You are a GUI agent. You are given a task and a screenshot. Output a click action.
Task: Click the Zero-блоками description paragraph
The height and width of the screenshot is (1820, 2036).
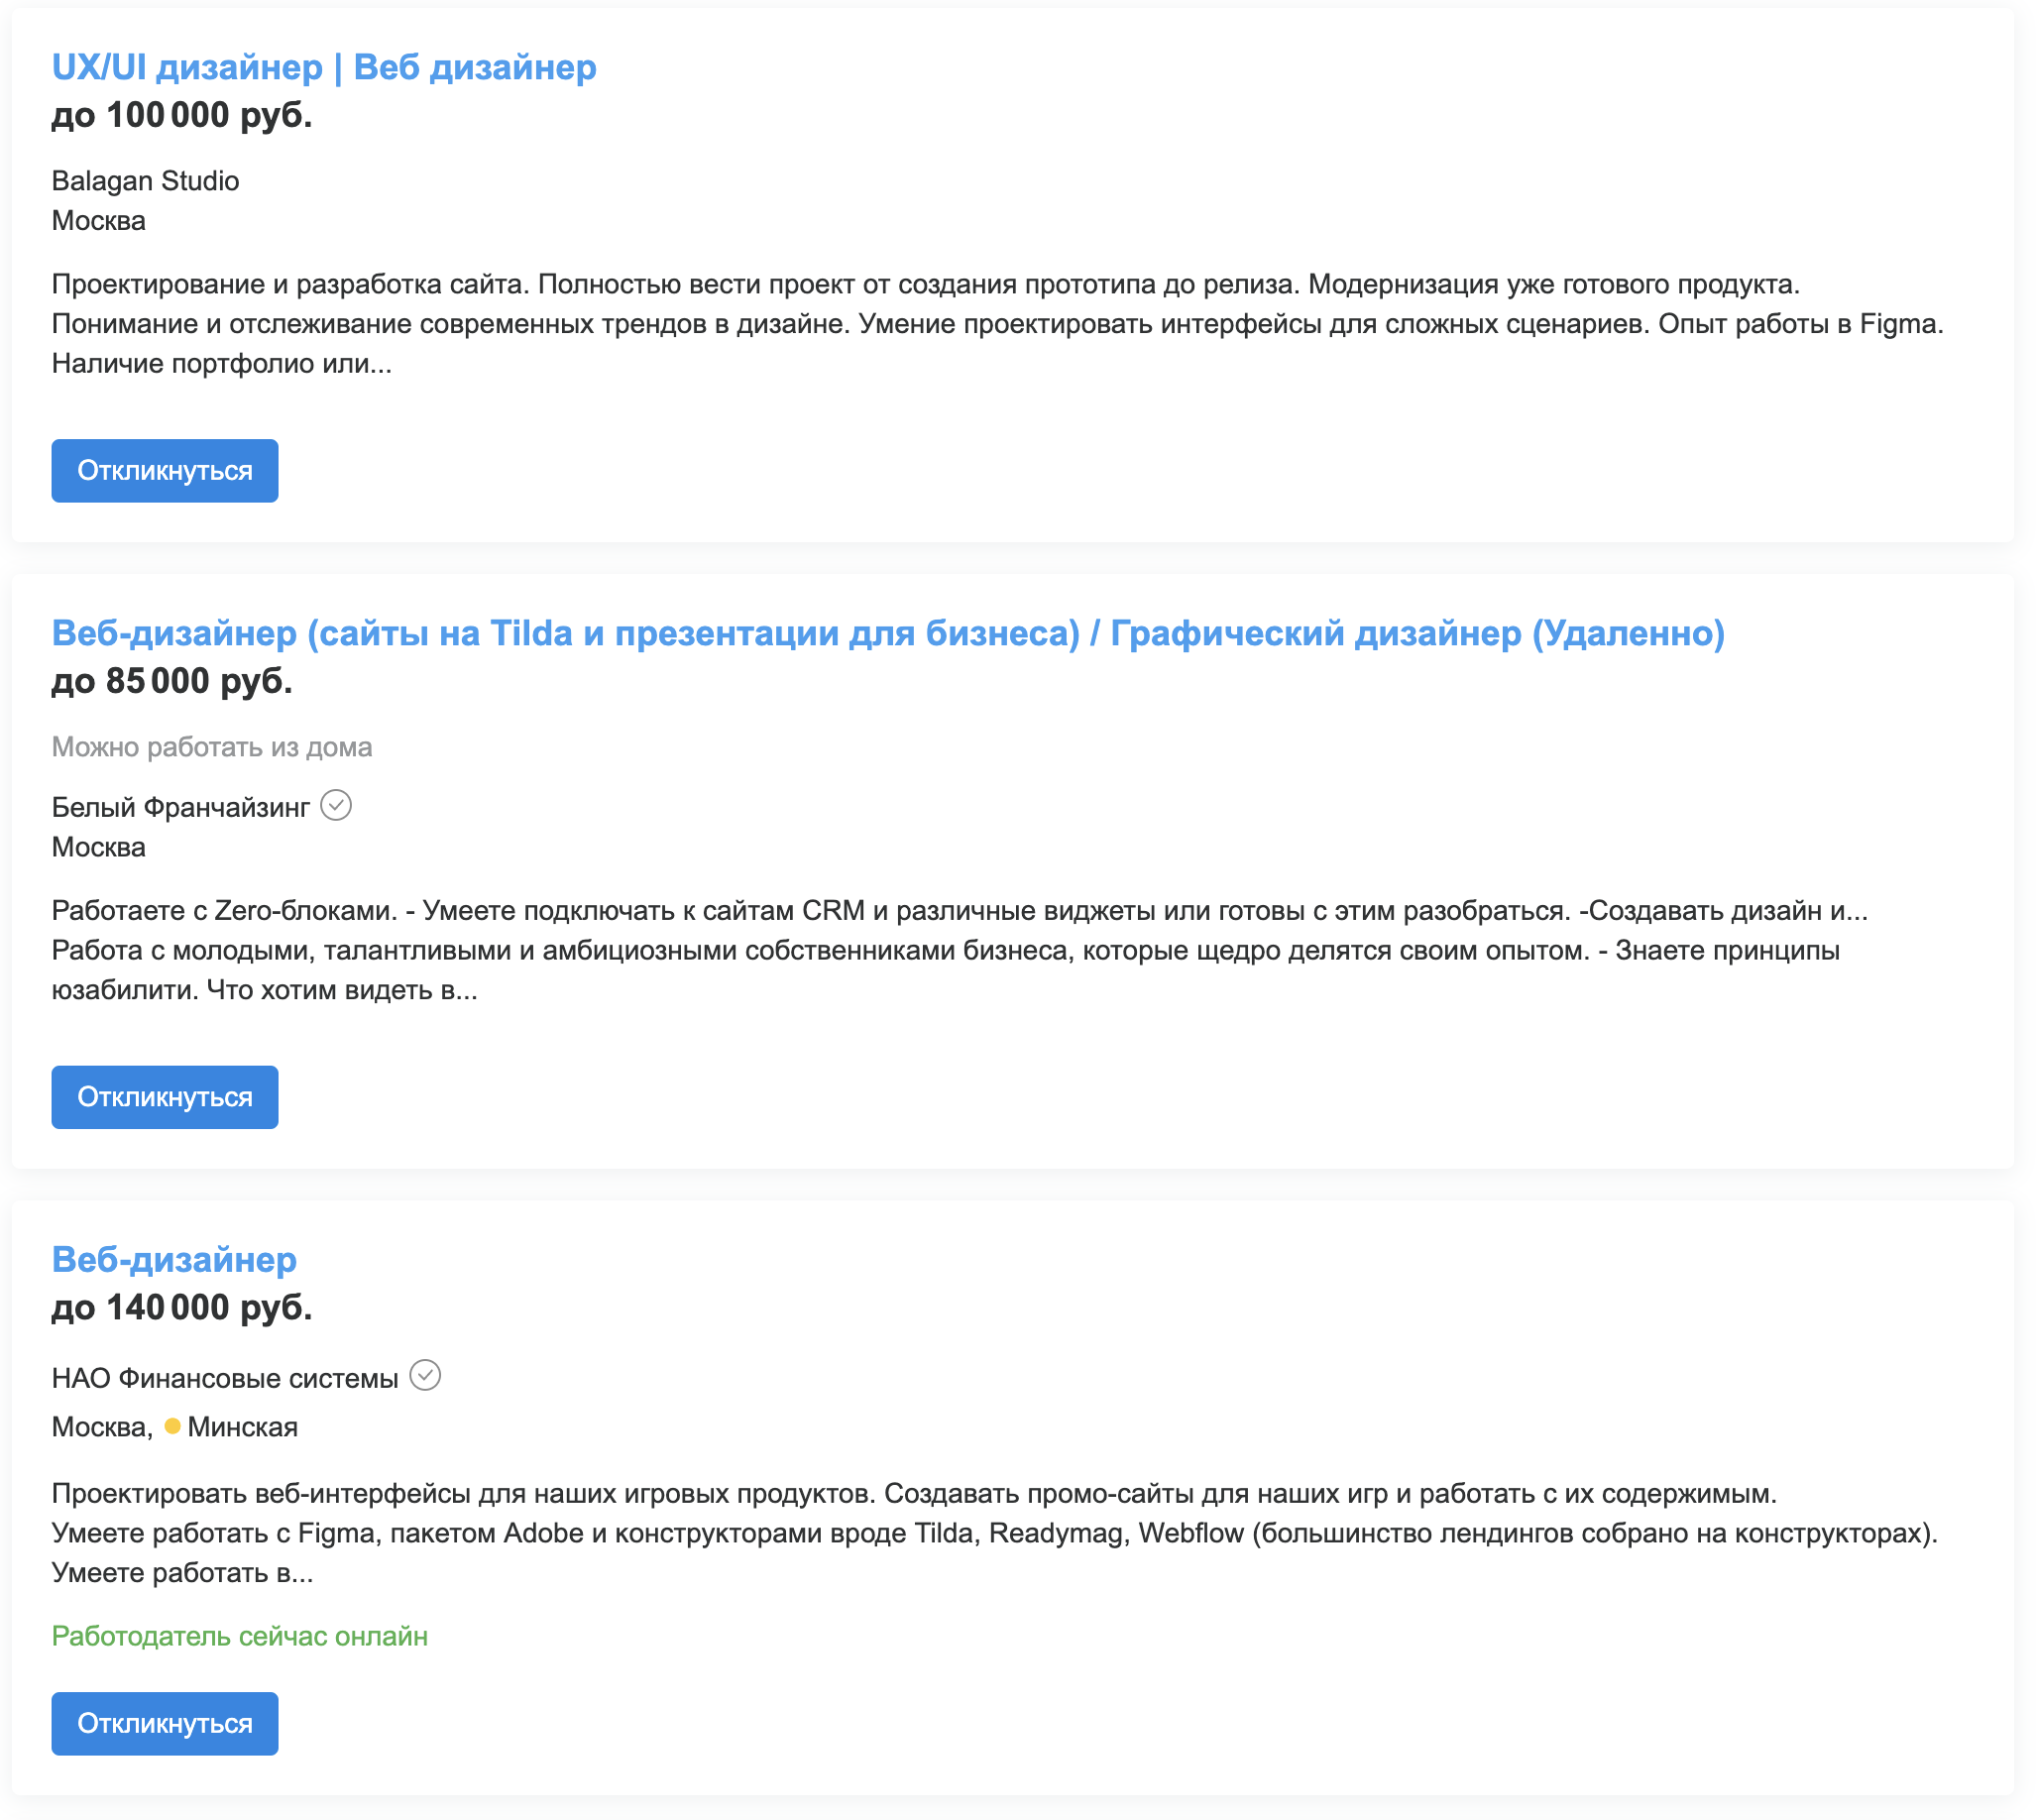pos(958,950)
